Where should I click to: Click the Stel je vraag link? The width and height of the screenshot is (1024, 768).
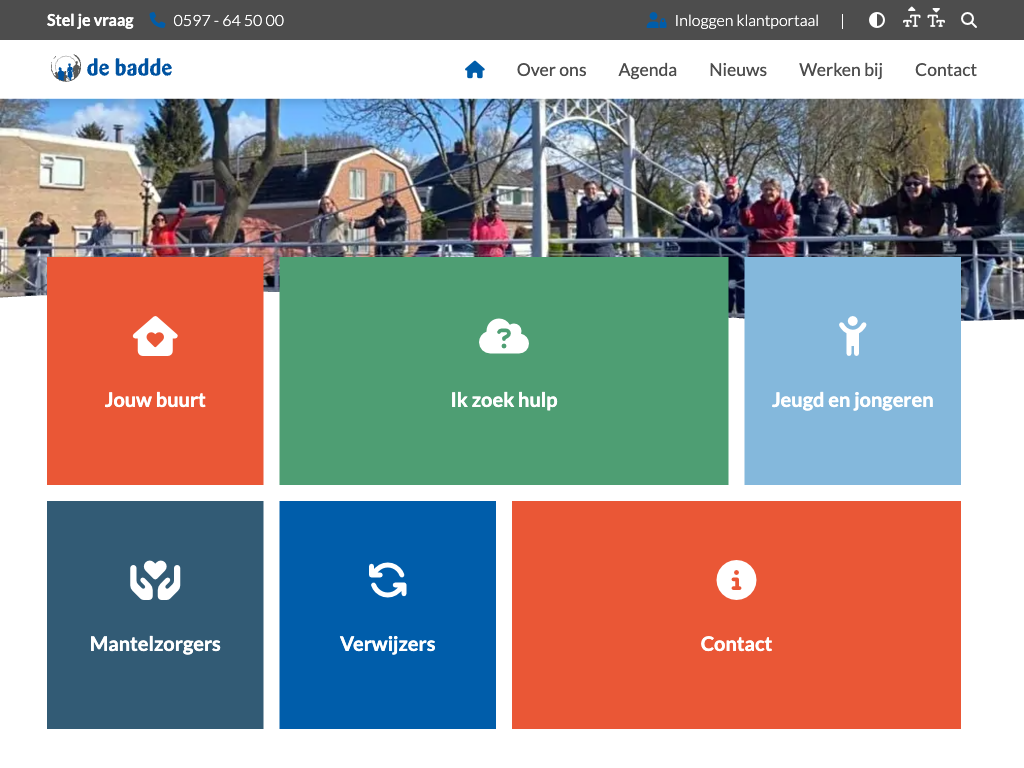pyautogui.click(x=90, y=20)
